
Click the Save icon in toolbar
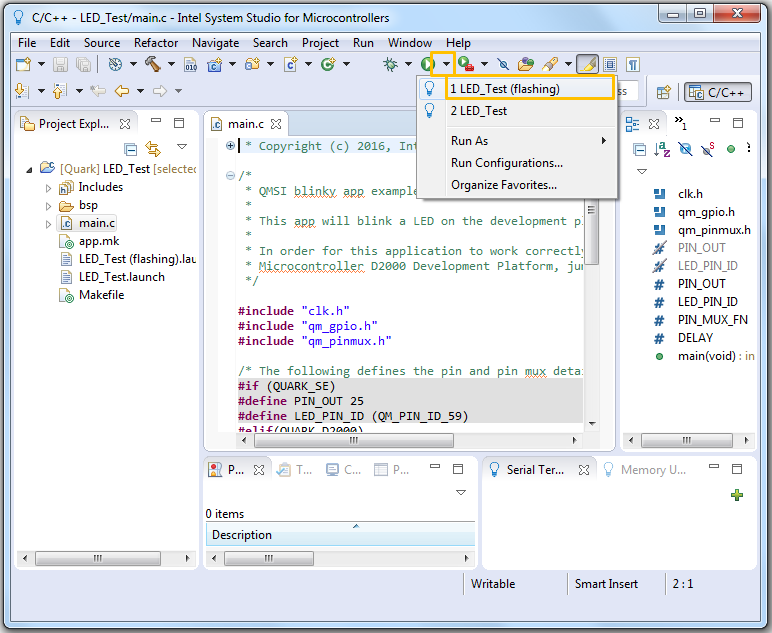[60, 64]
